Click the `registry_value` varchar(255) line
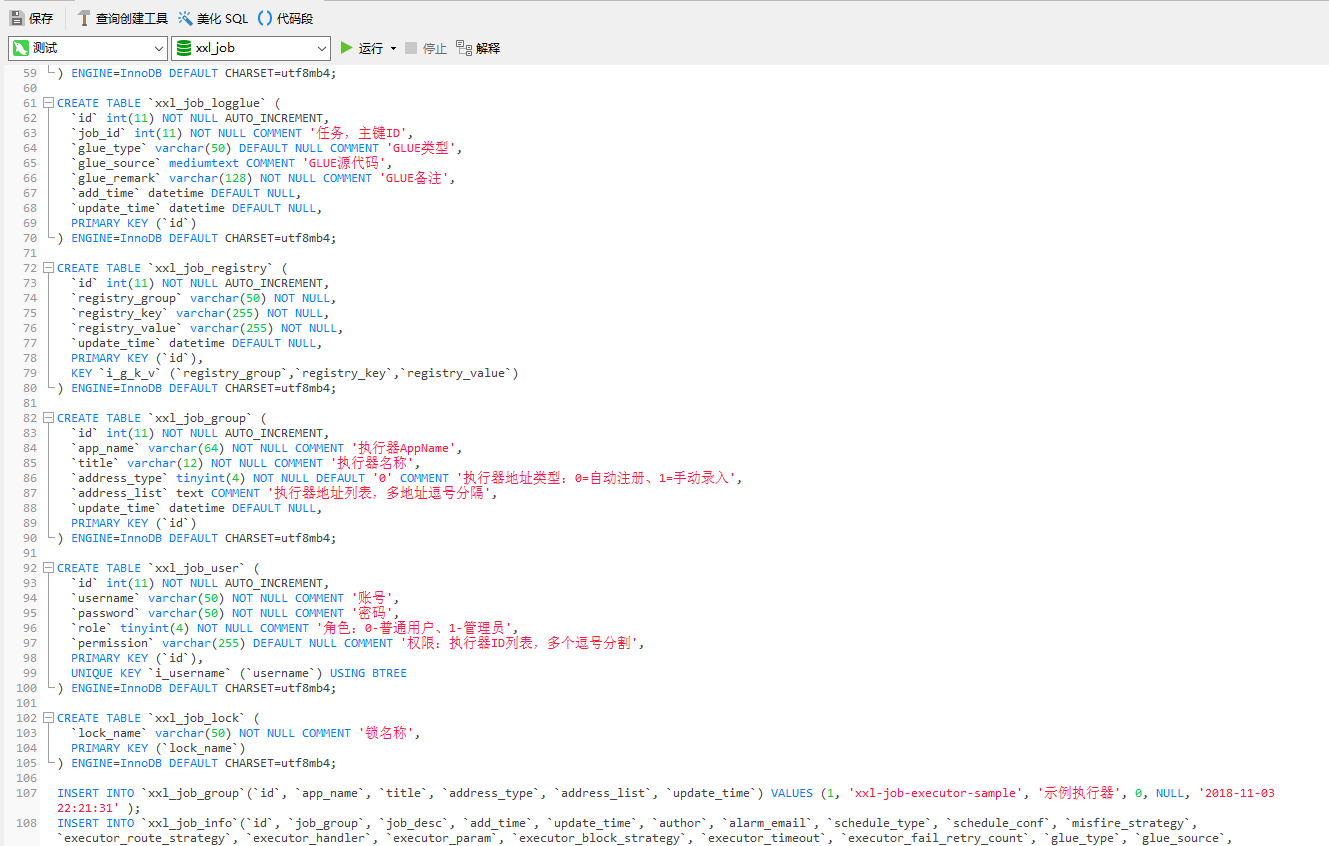1329x846 pixels. [207, 328]
